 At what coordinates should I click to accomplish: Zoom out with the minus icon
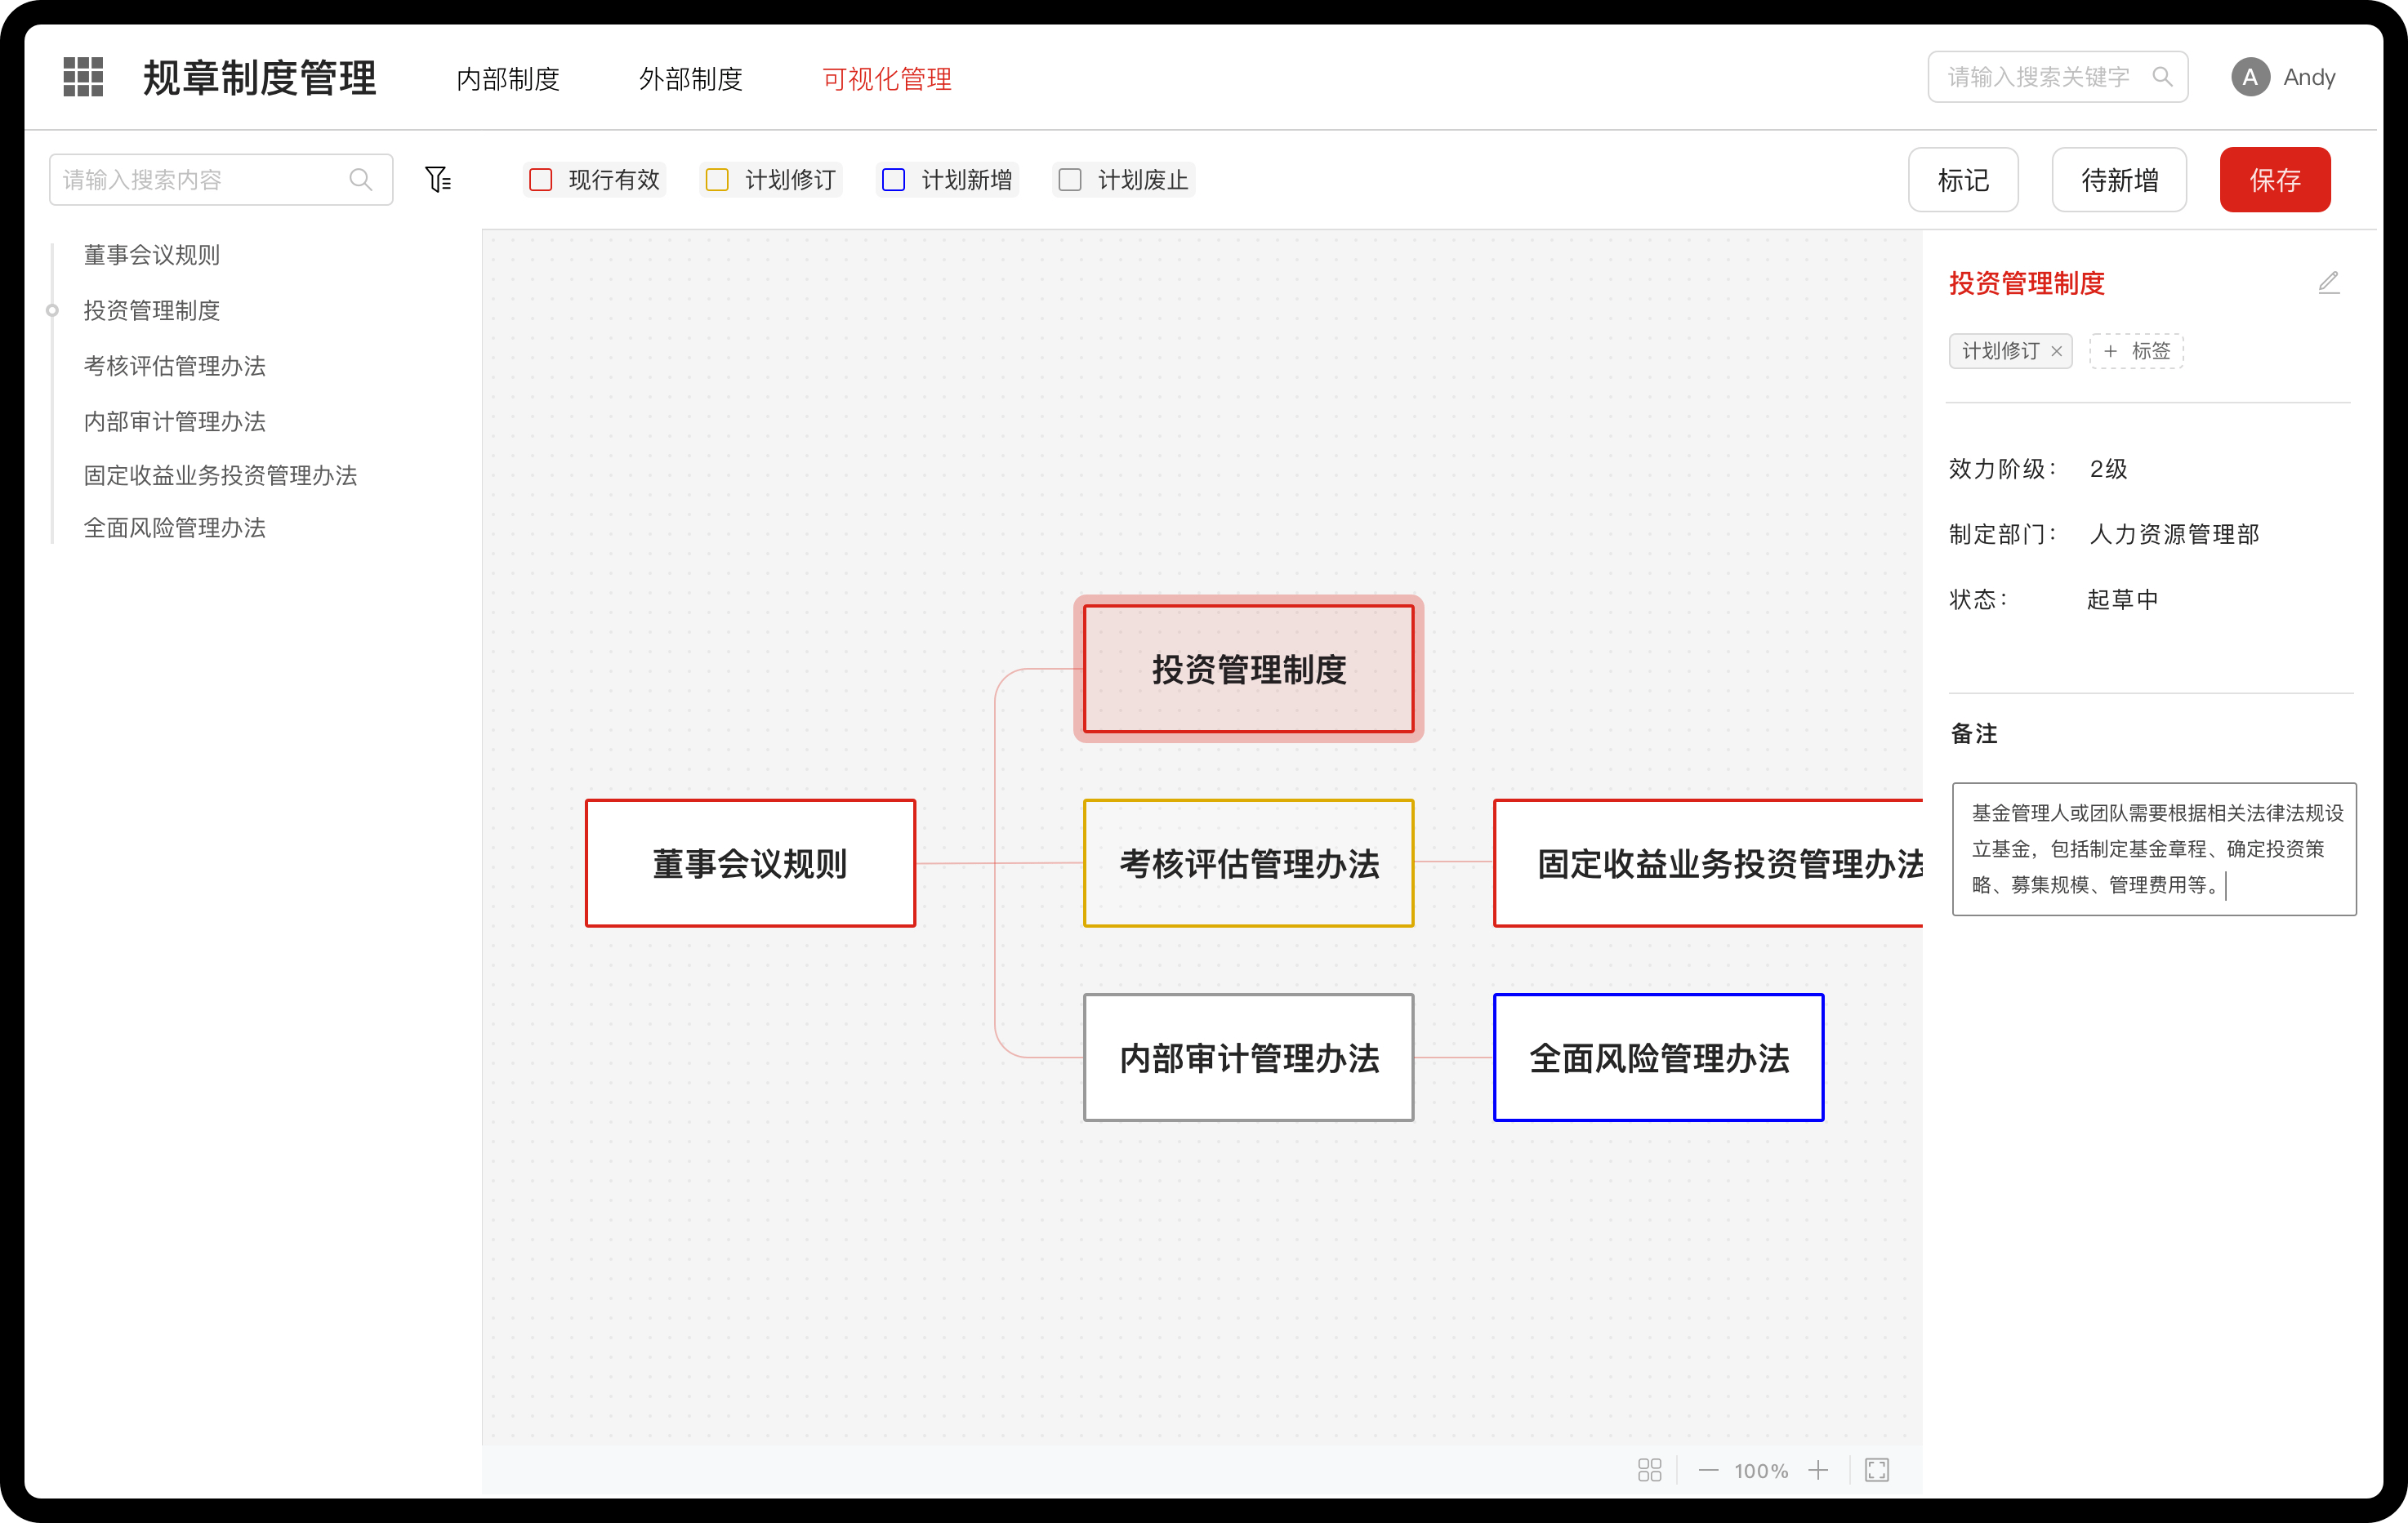(x=1708, y=1470)
